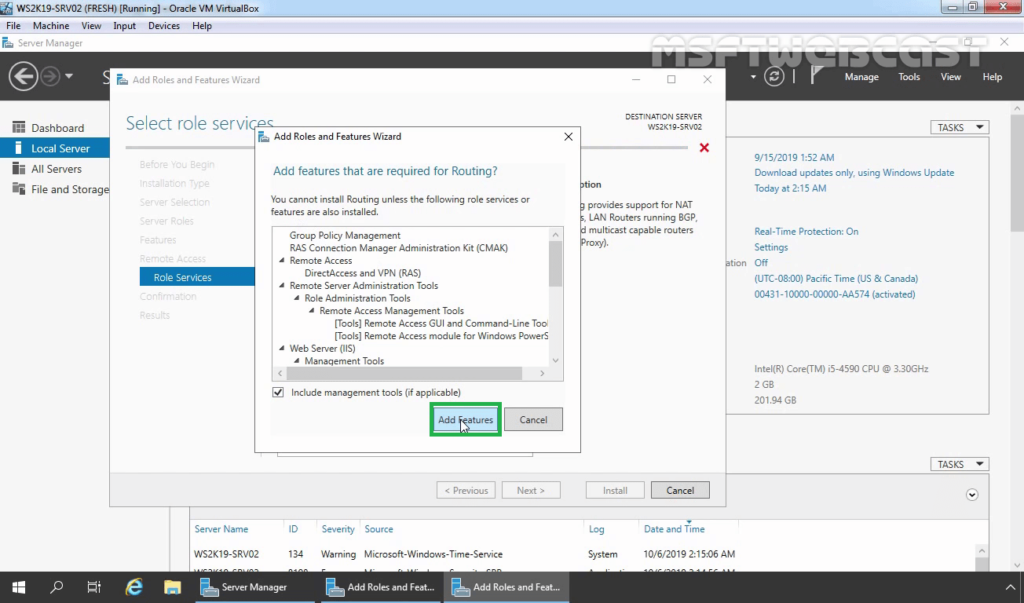Select Remote Access module for Windows PowerShell row
The width and height of the screenshot is (1024, 603).
441,336
